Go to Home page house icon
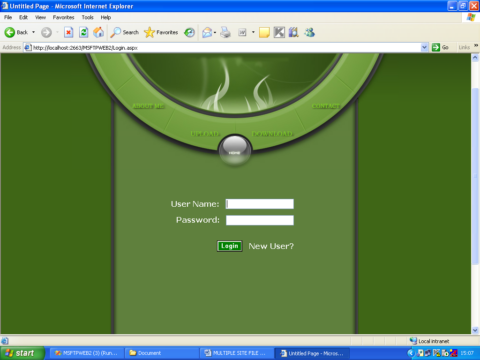This screenshot has width=480, height=360. pos(98,32)
